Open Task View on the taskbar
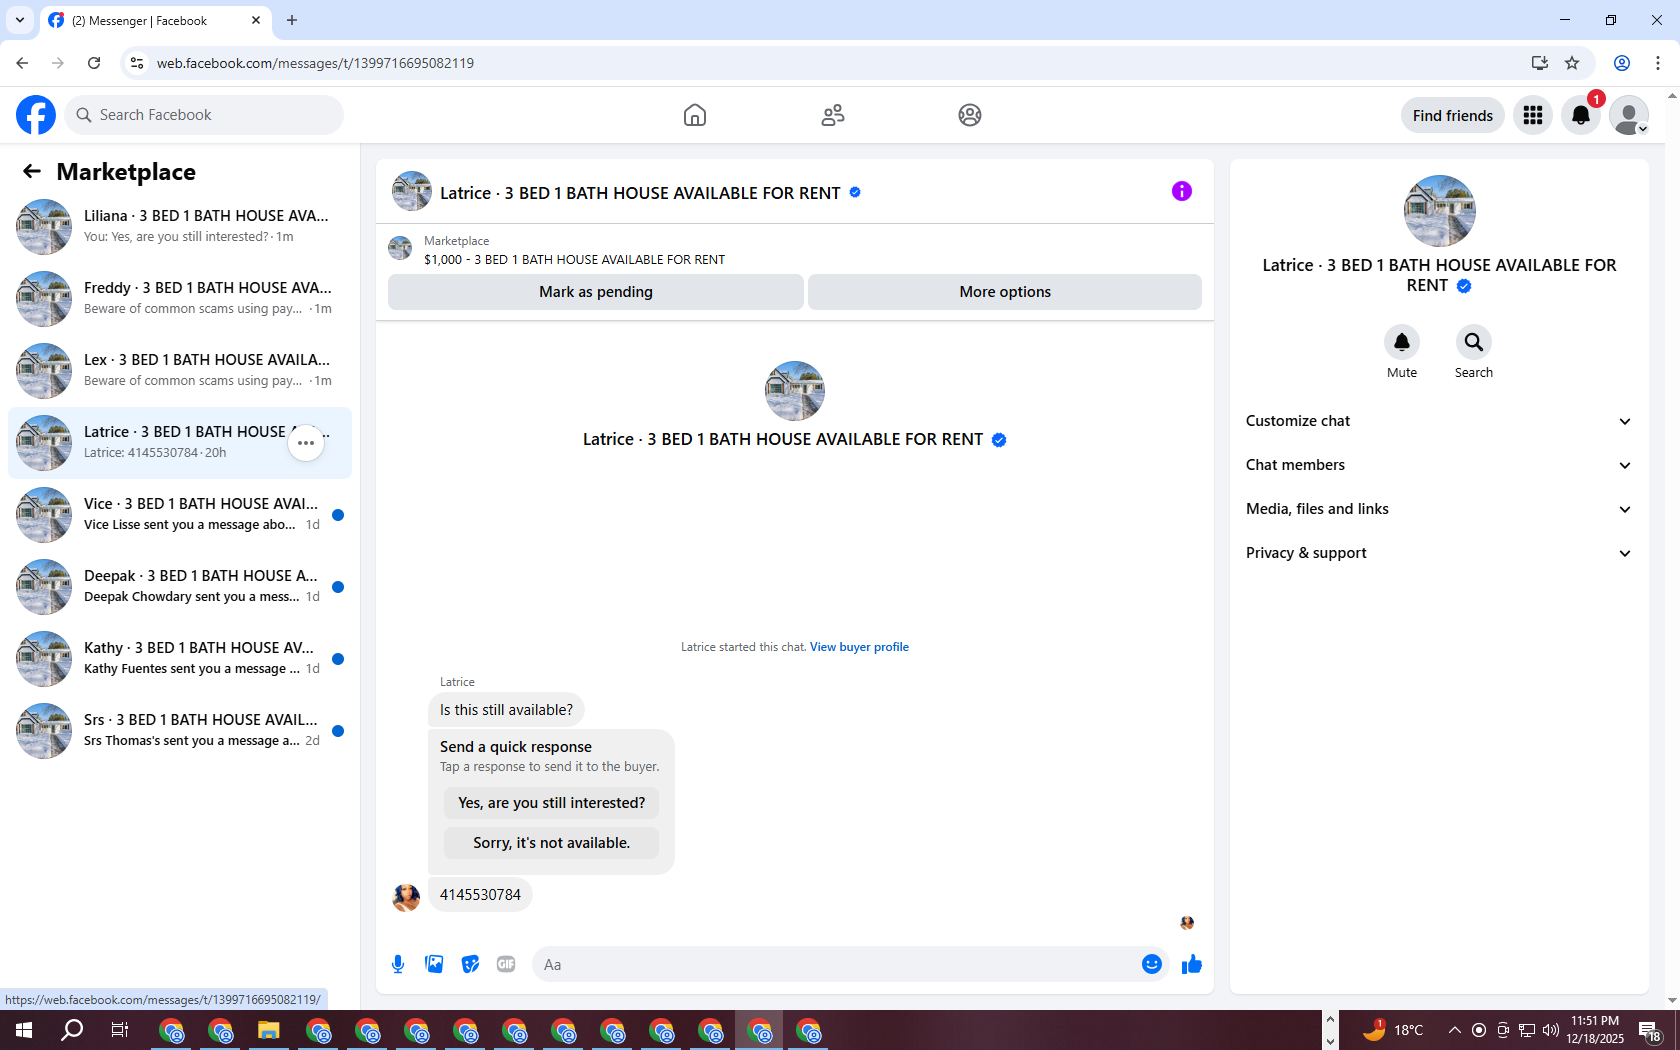Viewport: 1680px width, 1050px height. pos(120,1030)
